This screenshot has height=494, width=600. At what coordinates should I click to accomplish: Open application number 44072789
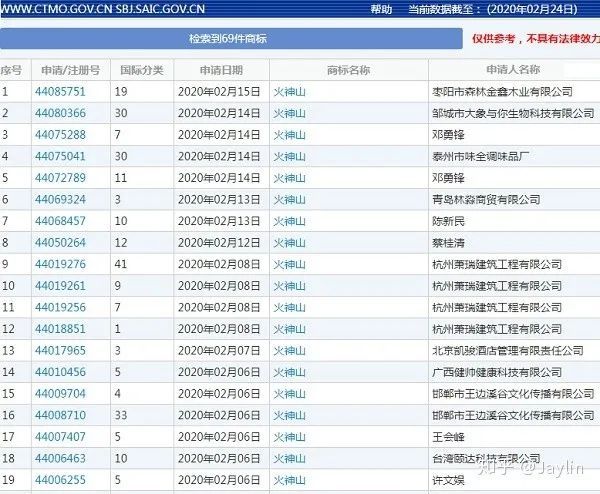click(x=60, y=178)
